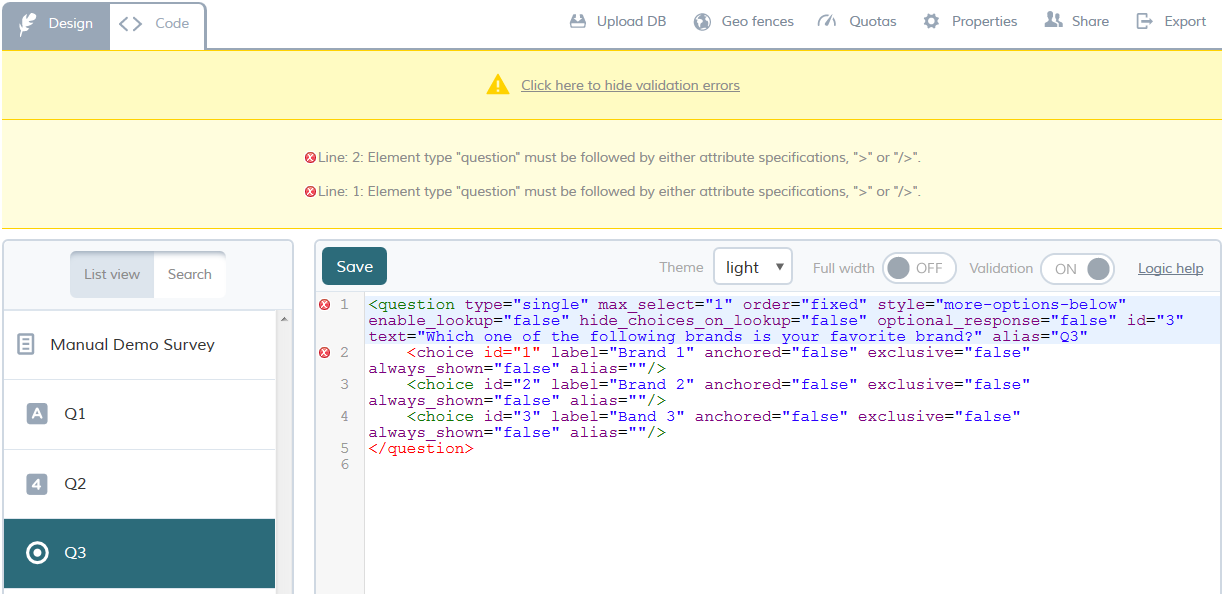1222x594 pixels.
Task: Switch to the Code tab
Action: (156, 23)
